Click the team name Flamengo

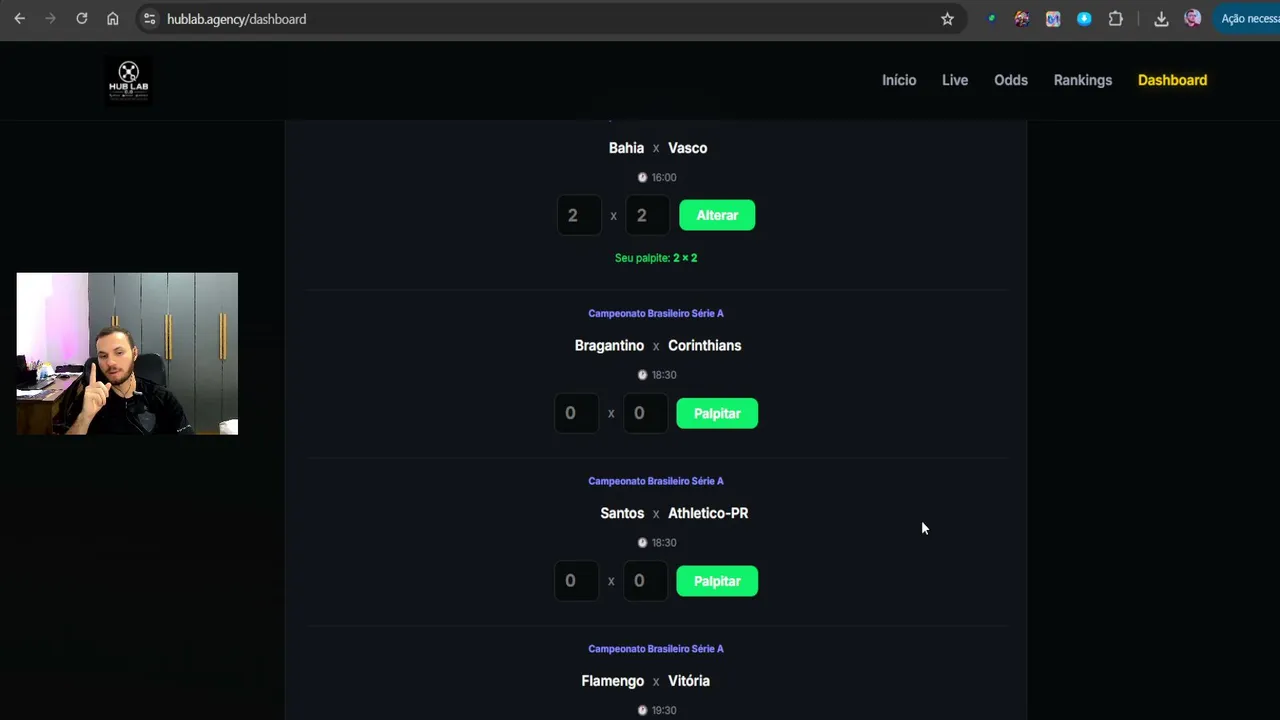[x=613, y=681]
